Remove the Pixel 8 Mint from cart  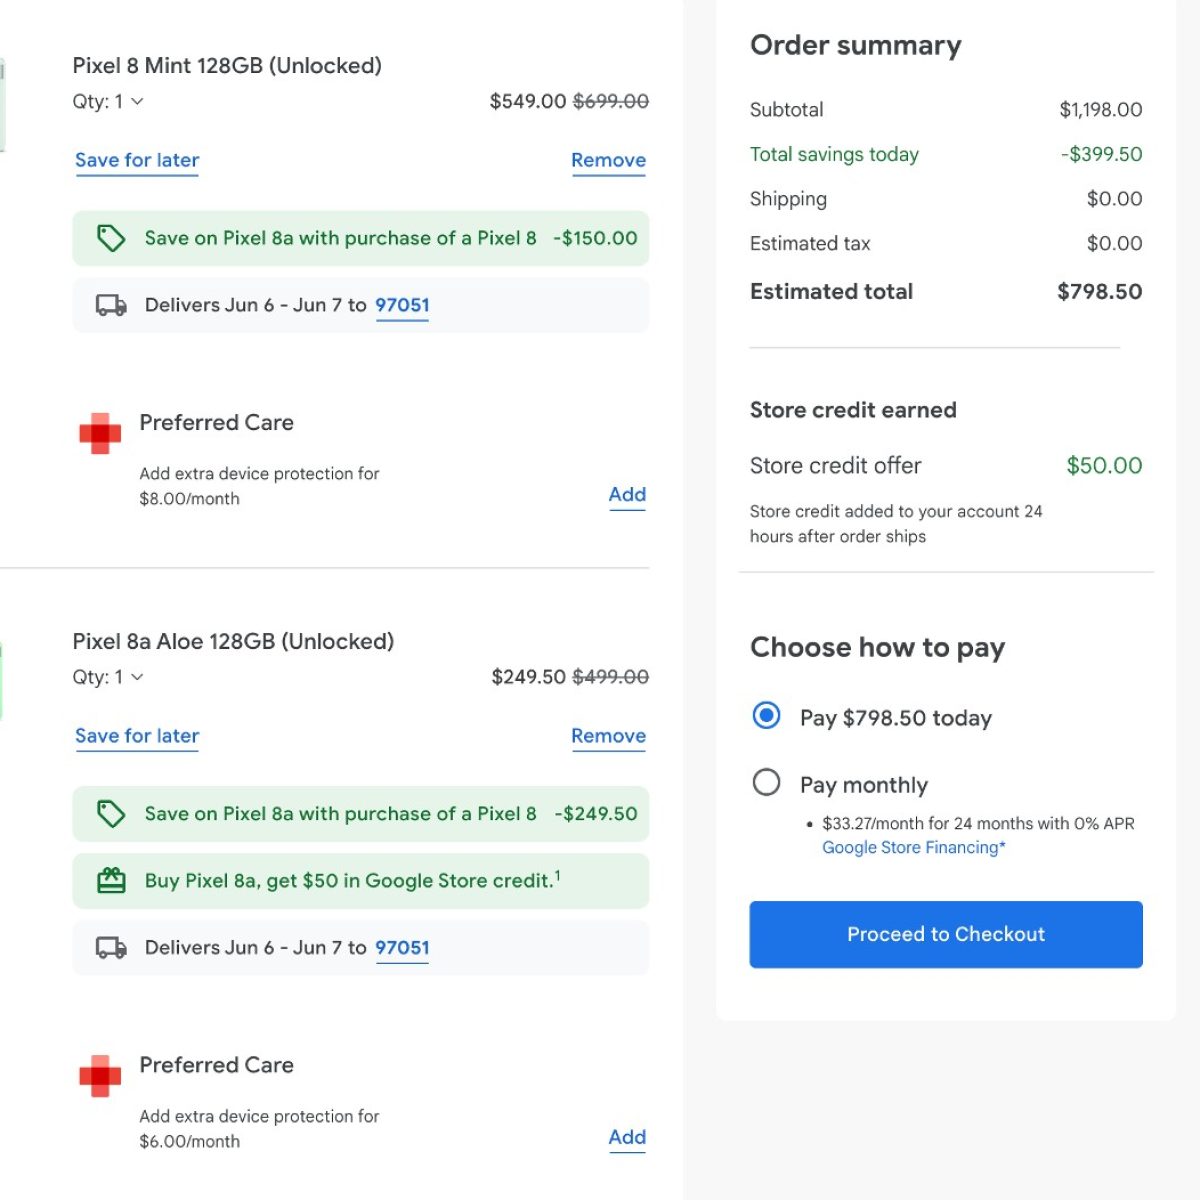click(x=608, y=160)
